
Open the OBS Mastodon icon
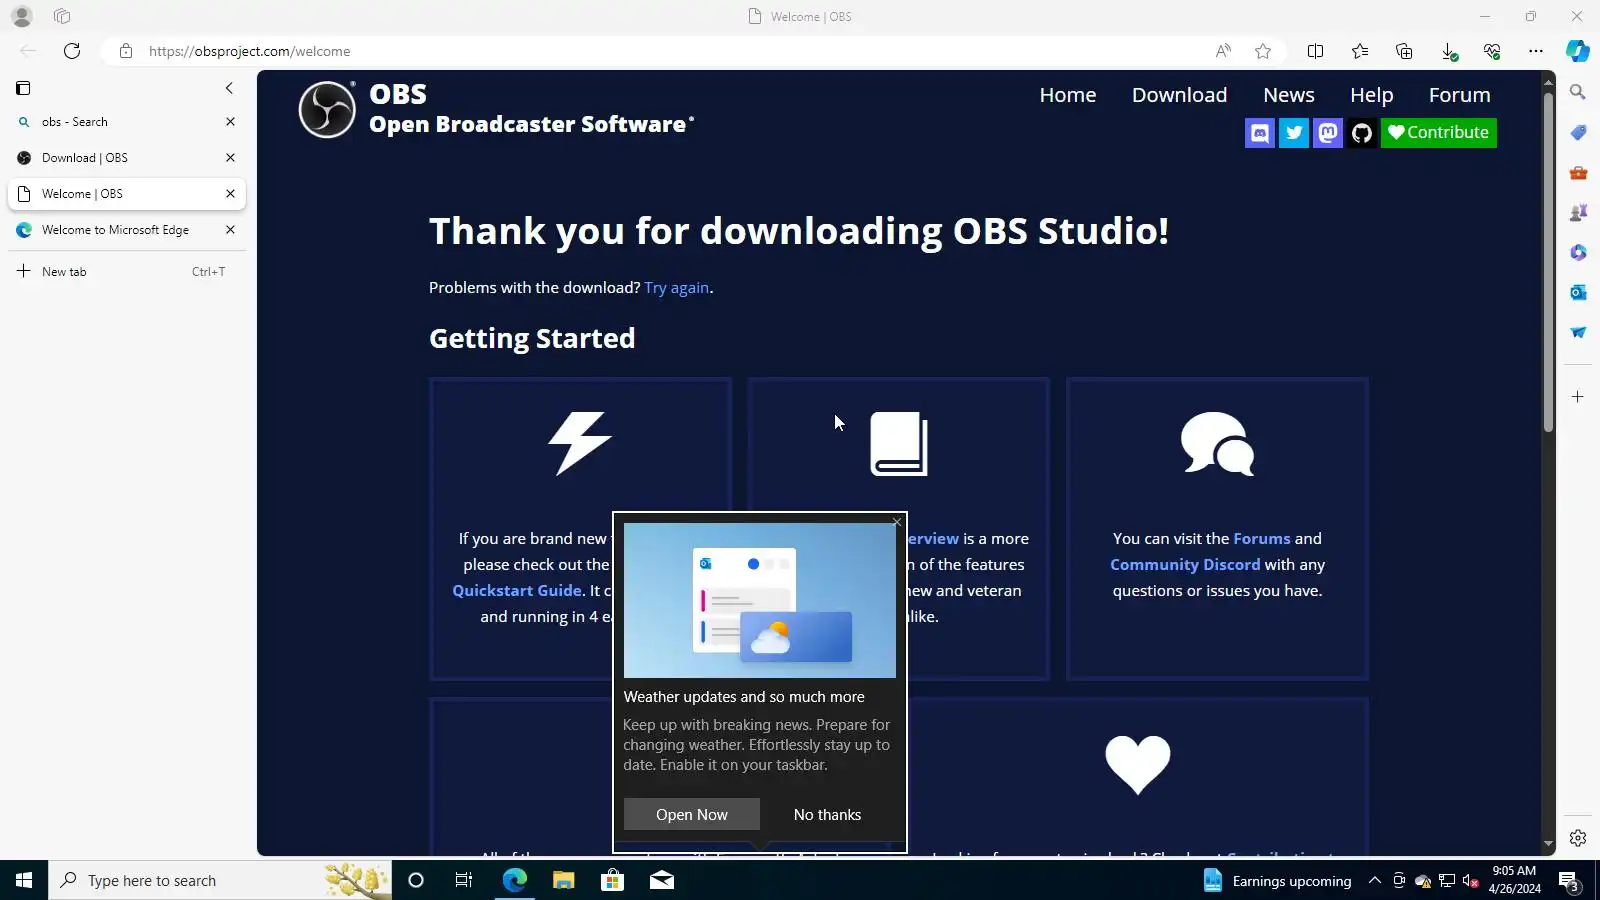[1328, 133]
